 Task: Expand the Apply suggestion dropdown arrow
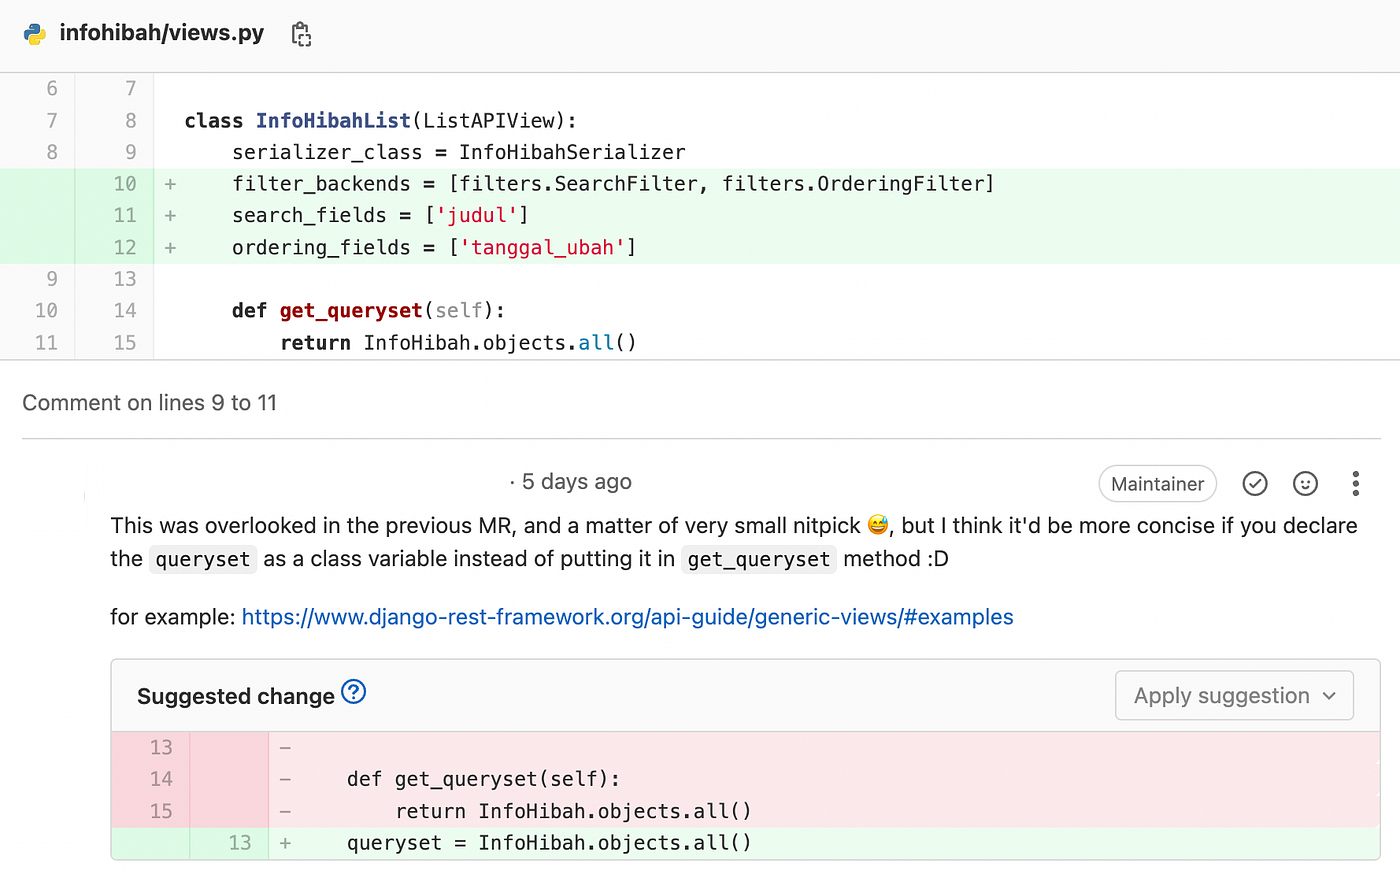point(1330,695)
